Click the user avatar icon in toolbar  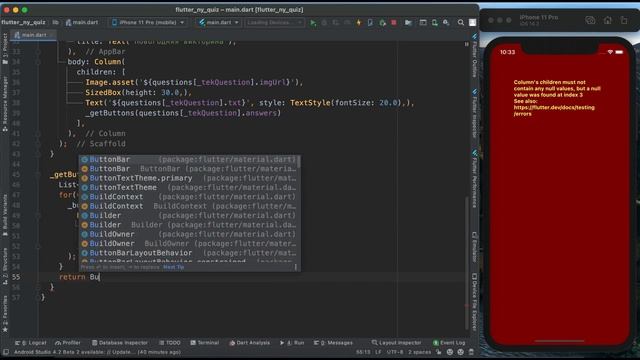coord(472,23)
